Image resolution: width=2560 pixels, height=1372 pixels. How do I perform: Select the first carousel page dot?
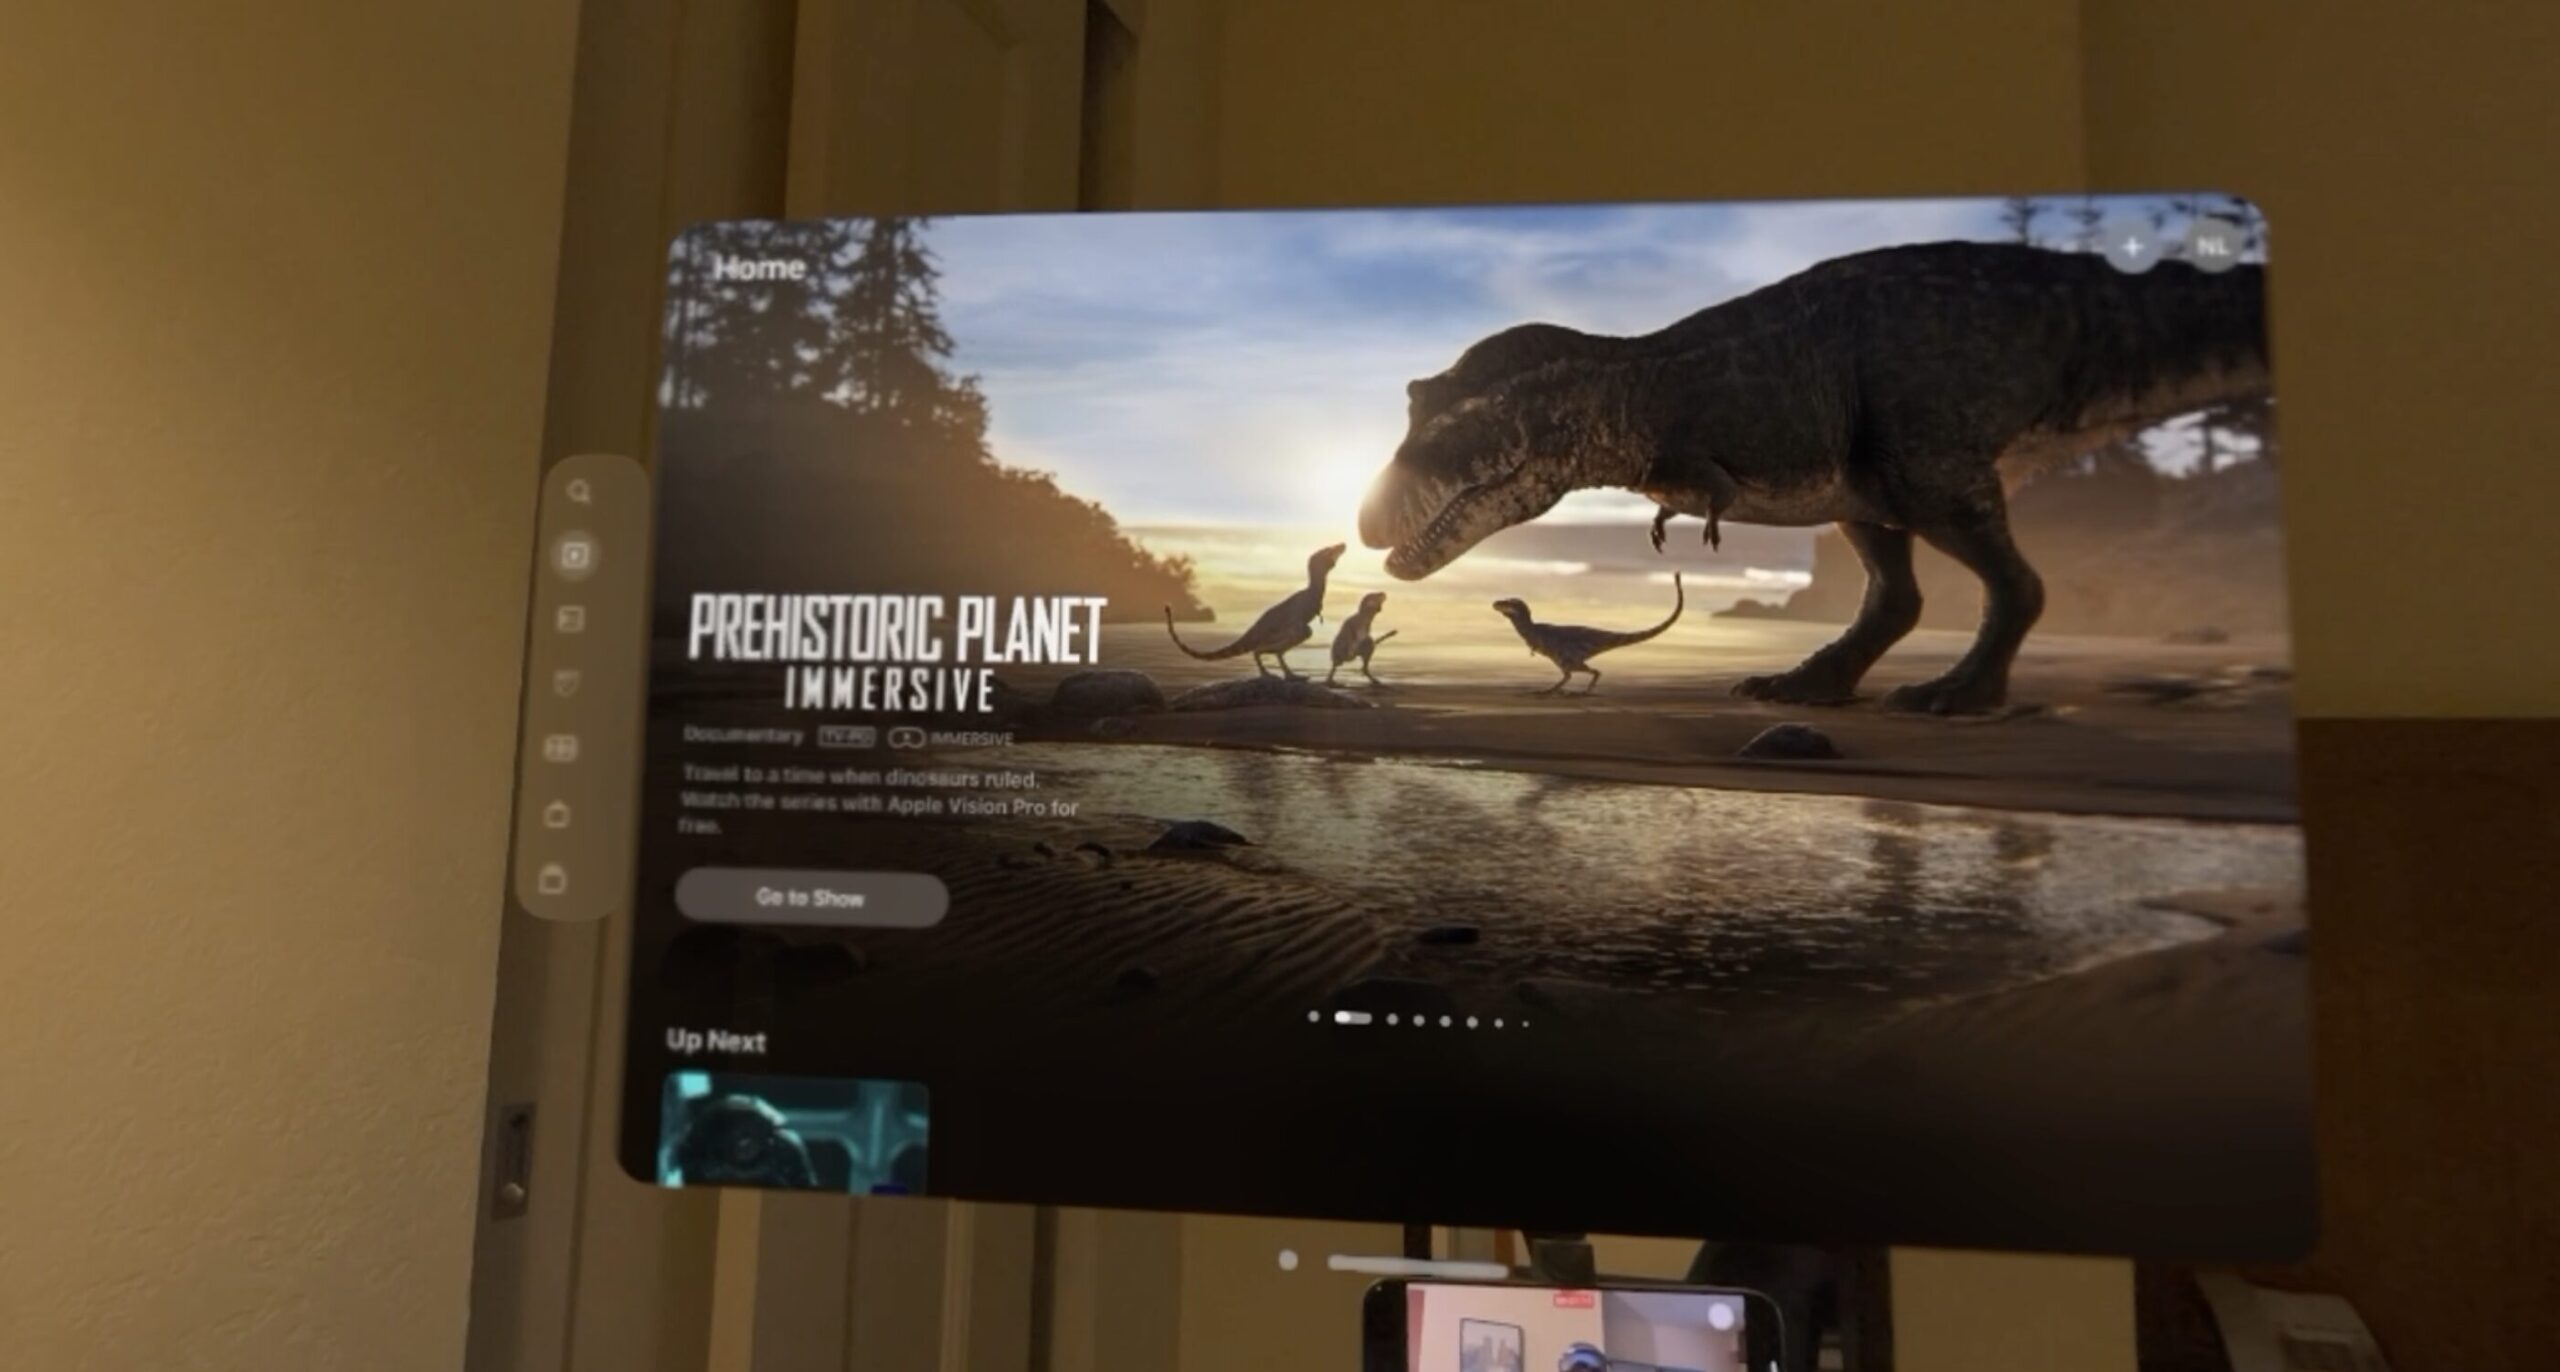1313,1017
